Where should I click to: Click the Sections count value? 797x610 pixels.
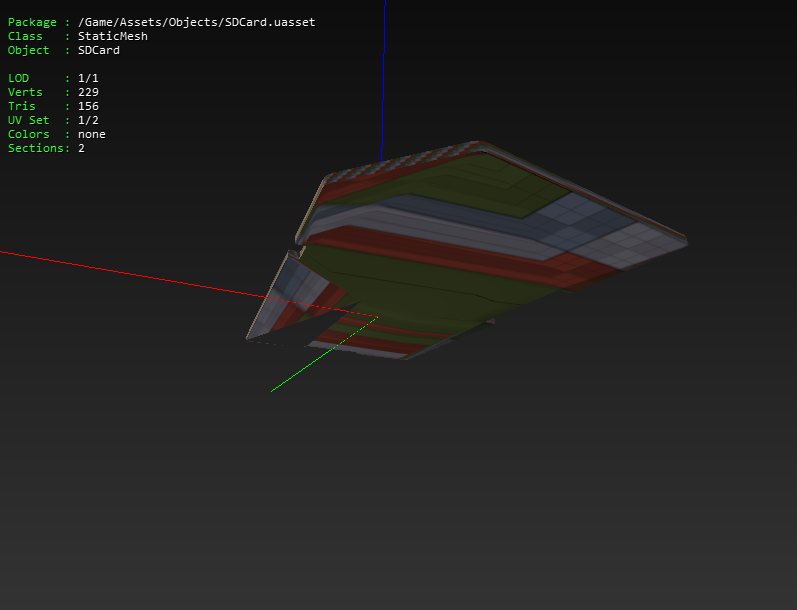(81, 148)
